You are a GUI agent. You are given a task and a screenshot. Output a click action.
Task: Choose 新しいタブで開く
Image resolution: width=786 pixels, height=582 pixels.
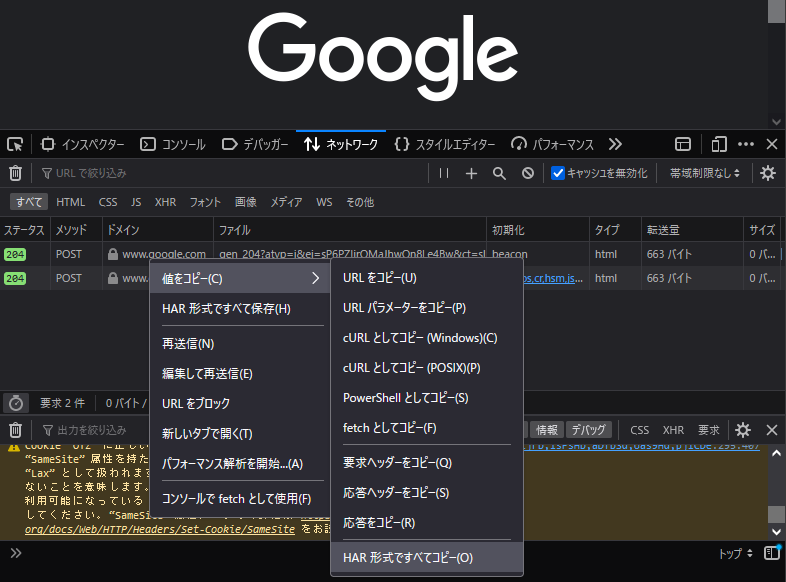[240, 434]
